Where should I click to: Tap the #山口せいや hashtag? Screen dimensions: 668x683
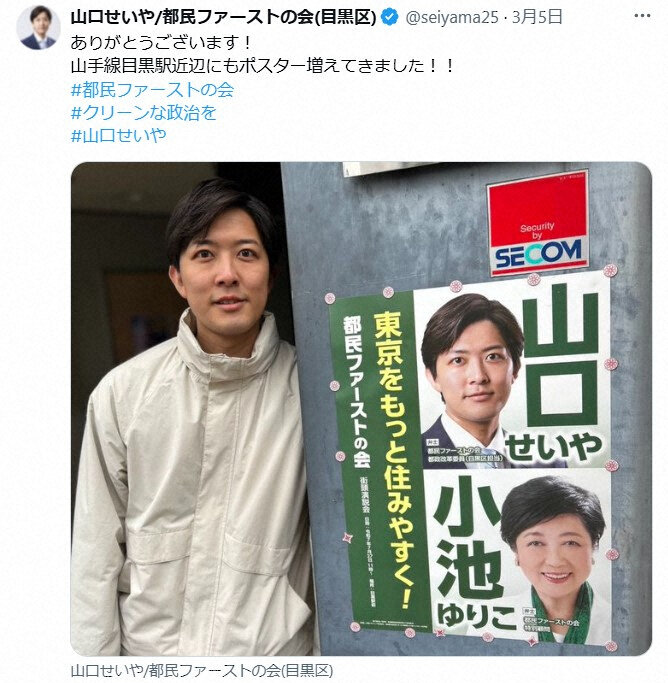[118, 135]
